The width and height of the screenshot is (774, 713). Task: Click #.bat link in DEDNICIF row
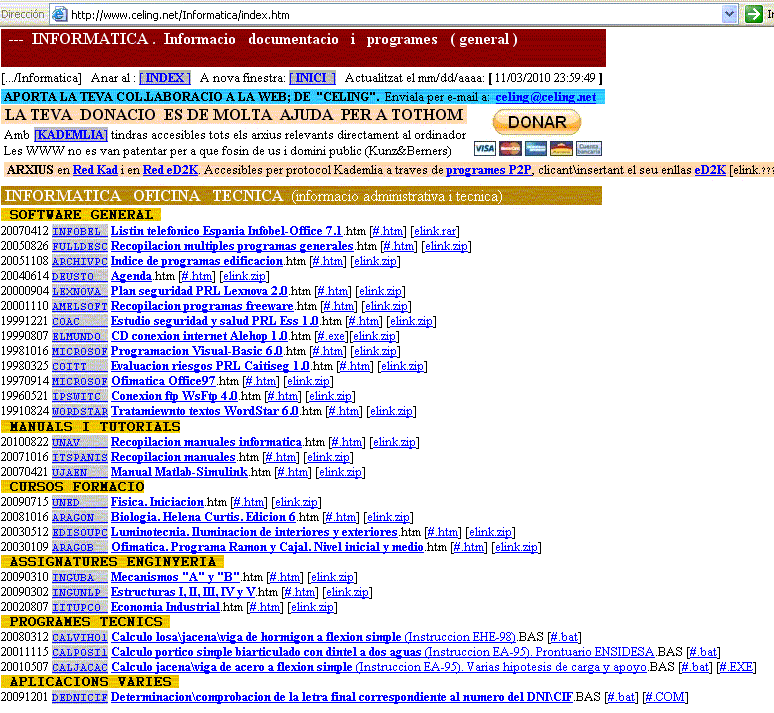point(621,697)
